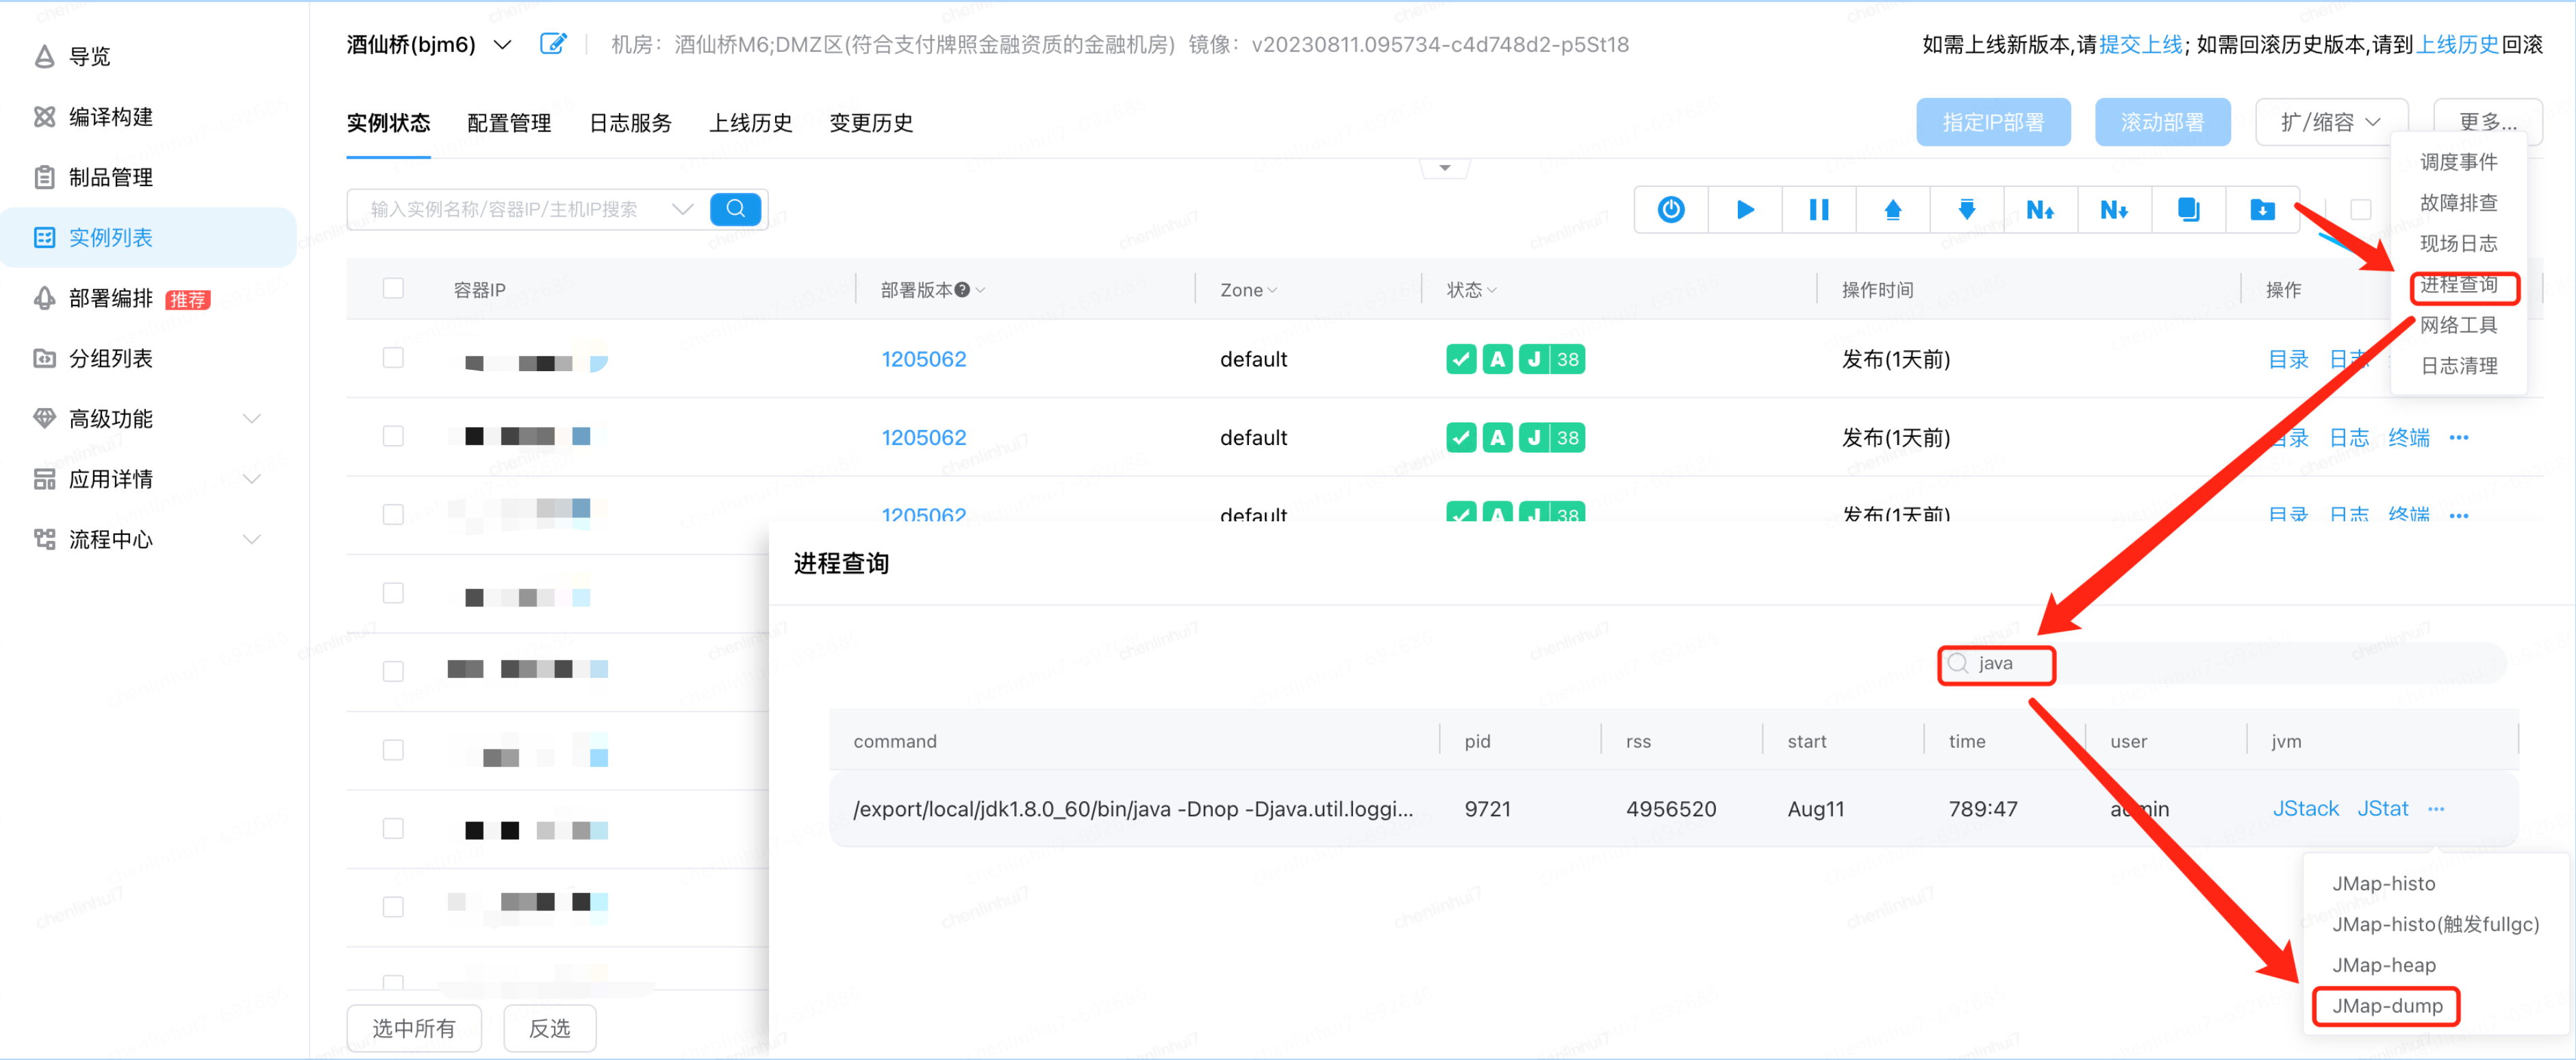This screenshot has width=2576, height=1060.
Task: Select JMap-dump from the jvm menu
Action: coord(2386,1005)
